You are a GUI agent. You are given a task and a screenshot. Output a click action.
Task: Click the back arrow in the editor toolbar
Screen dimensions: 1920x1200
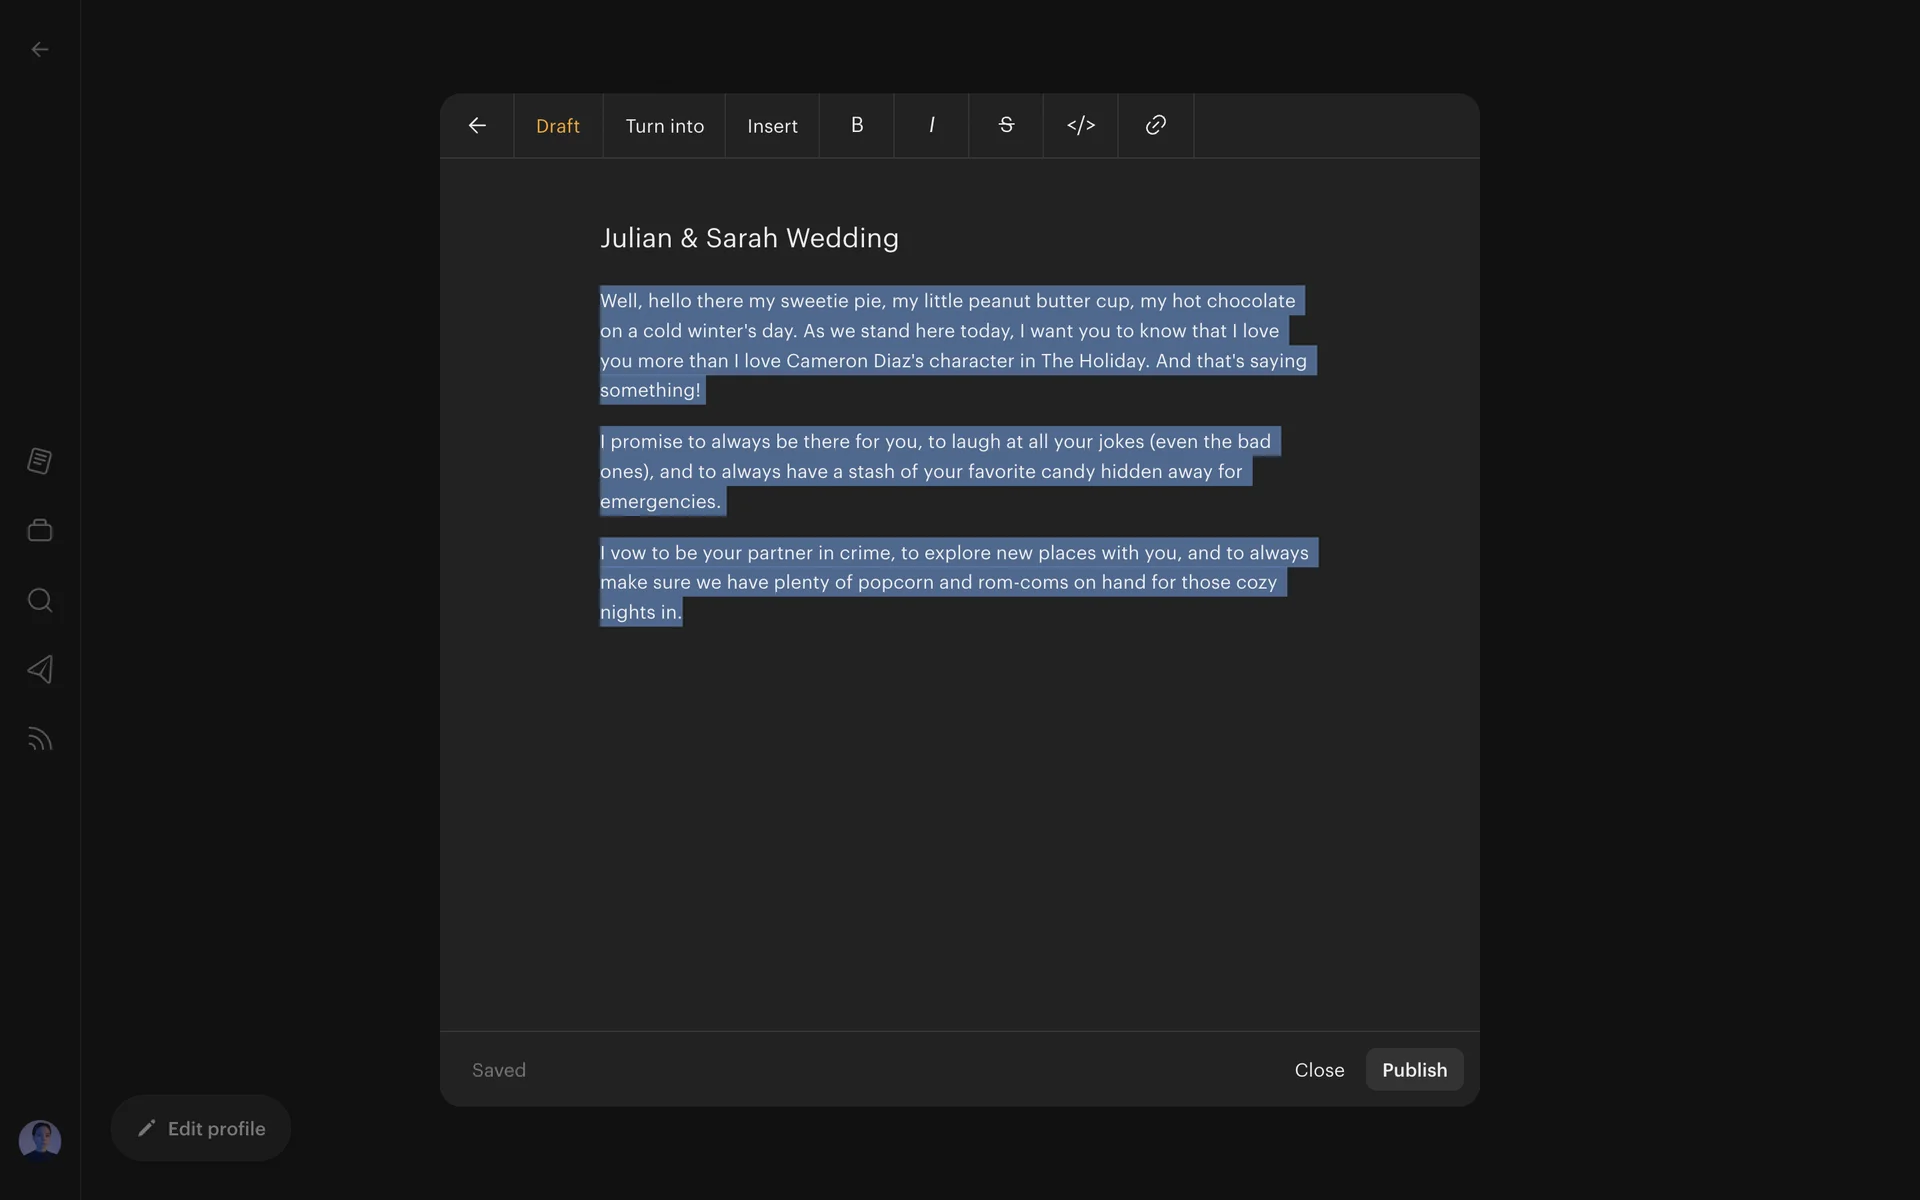pyautogui.click(x=477, y=125)
